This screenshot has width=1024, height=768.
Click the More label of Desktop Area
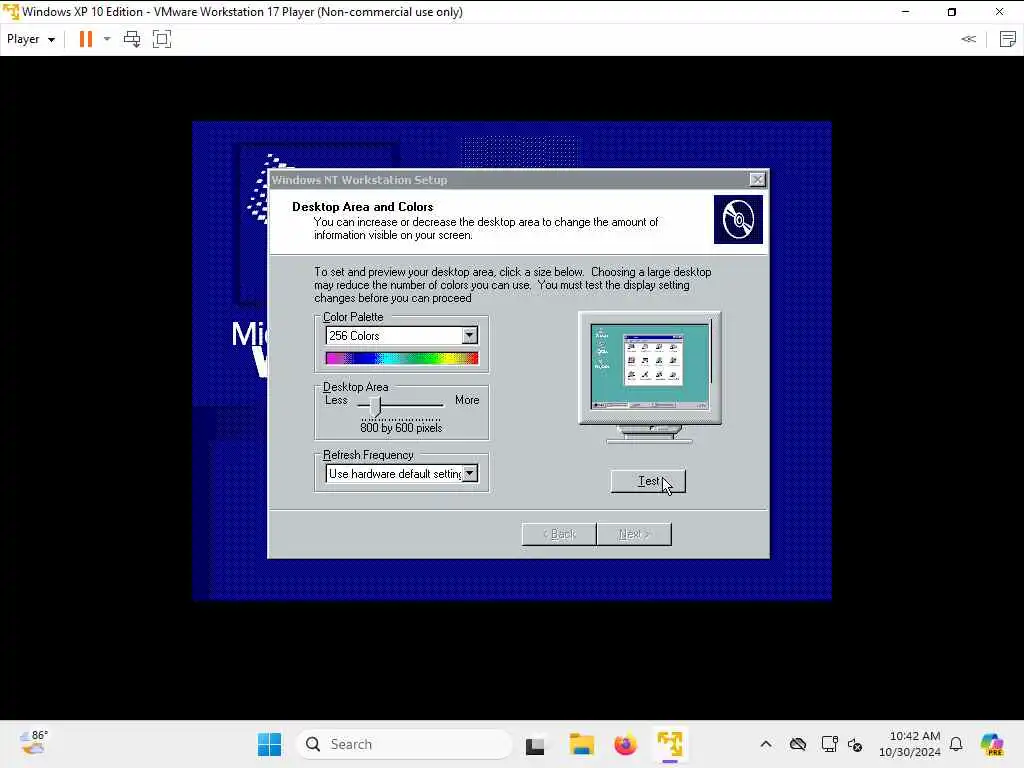[x=467, y=400]
